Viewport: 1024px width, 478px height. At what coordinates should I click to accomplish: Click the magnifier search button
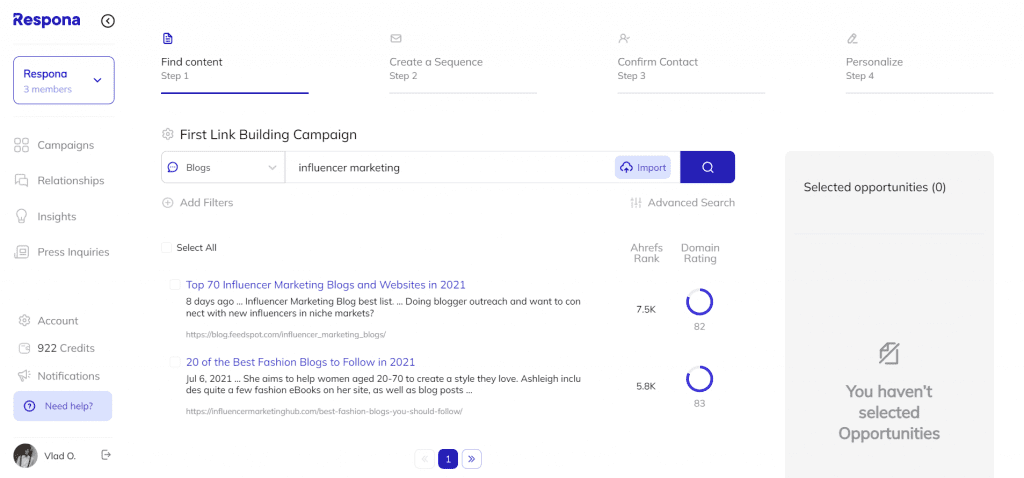(x=707, y=167)
